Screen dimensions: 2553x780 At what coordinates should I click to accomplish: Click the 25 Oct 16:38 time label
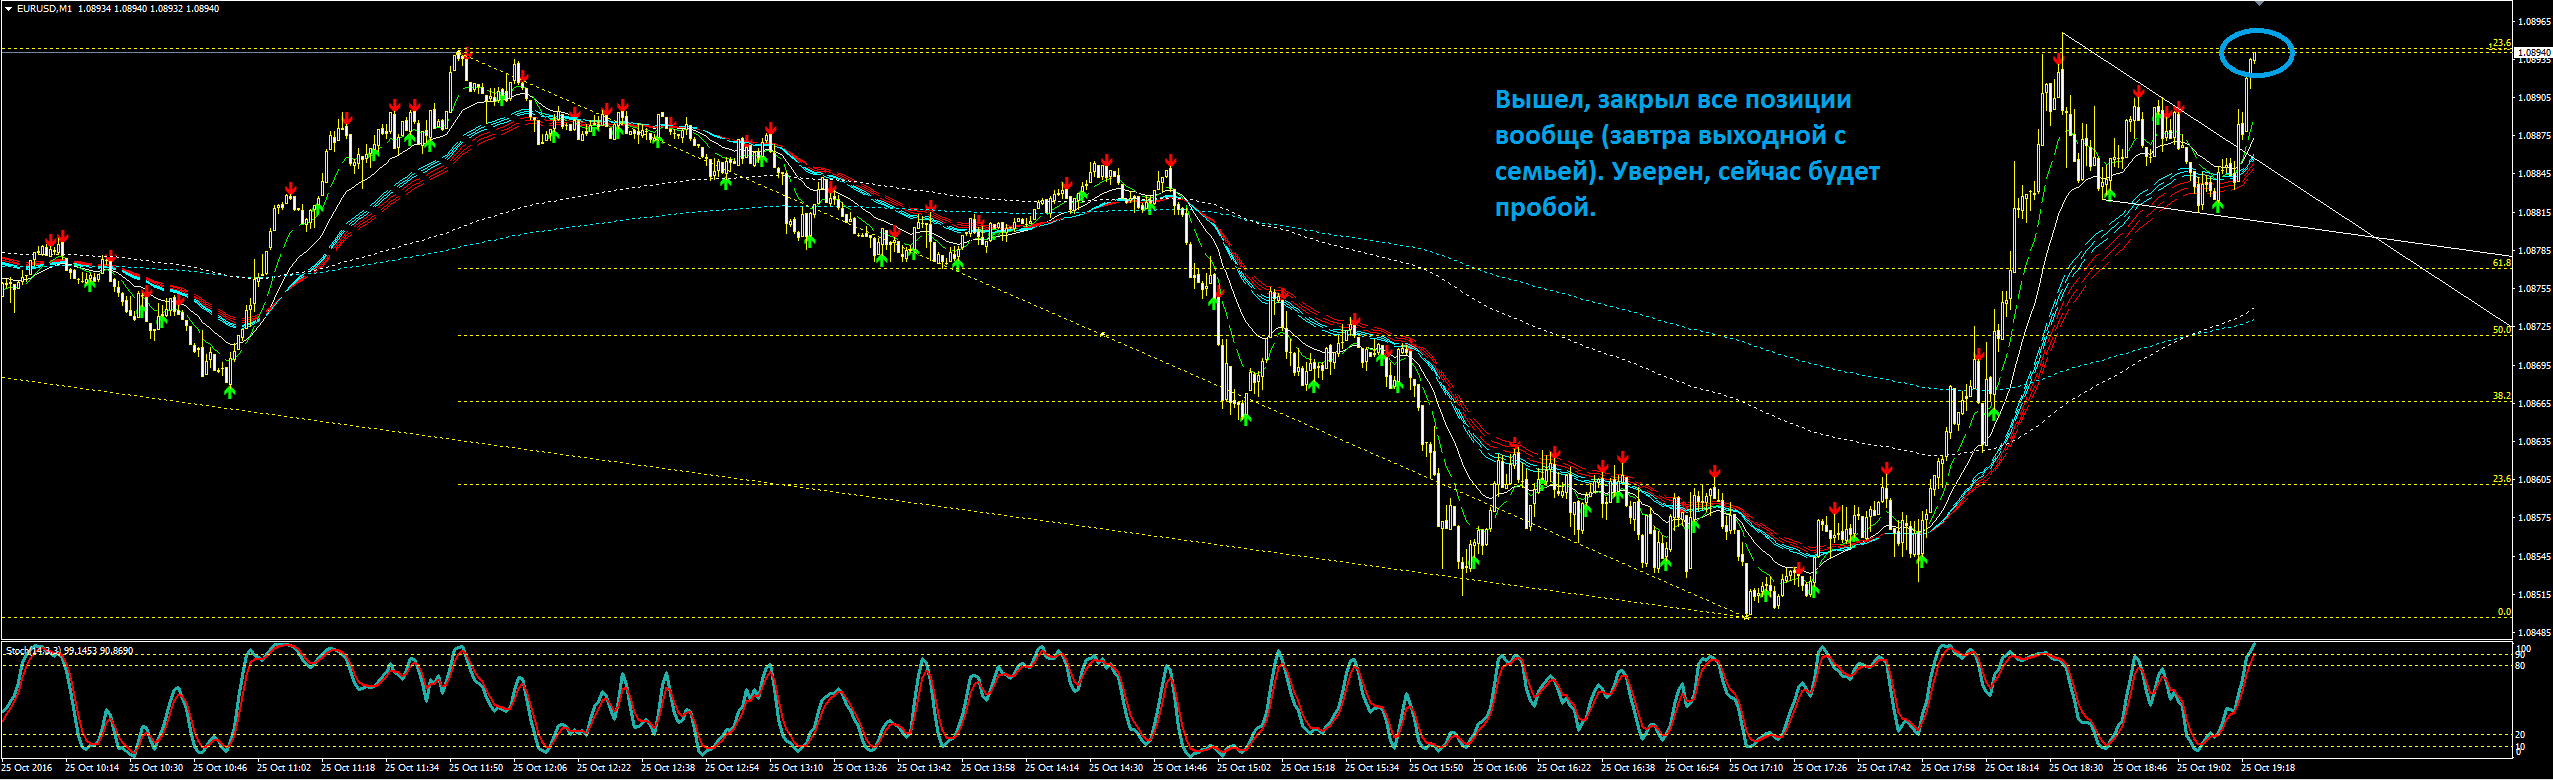[x=1629, y=769]
